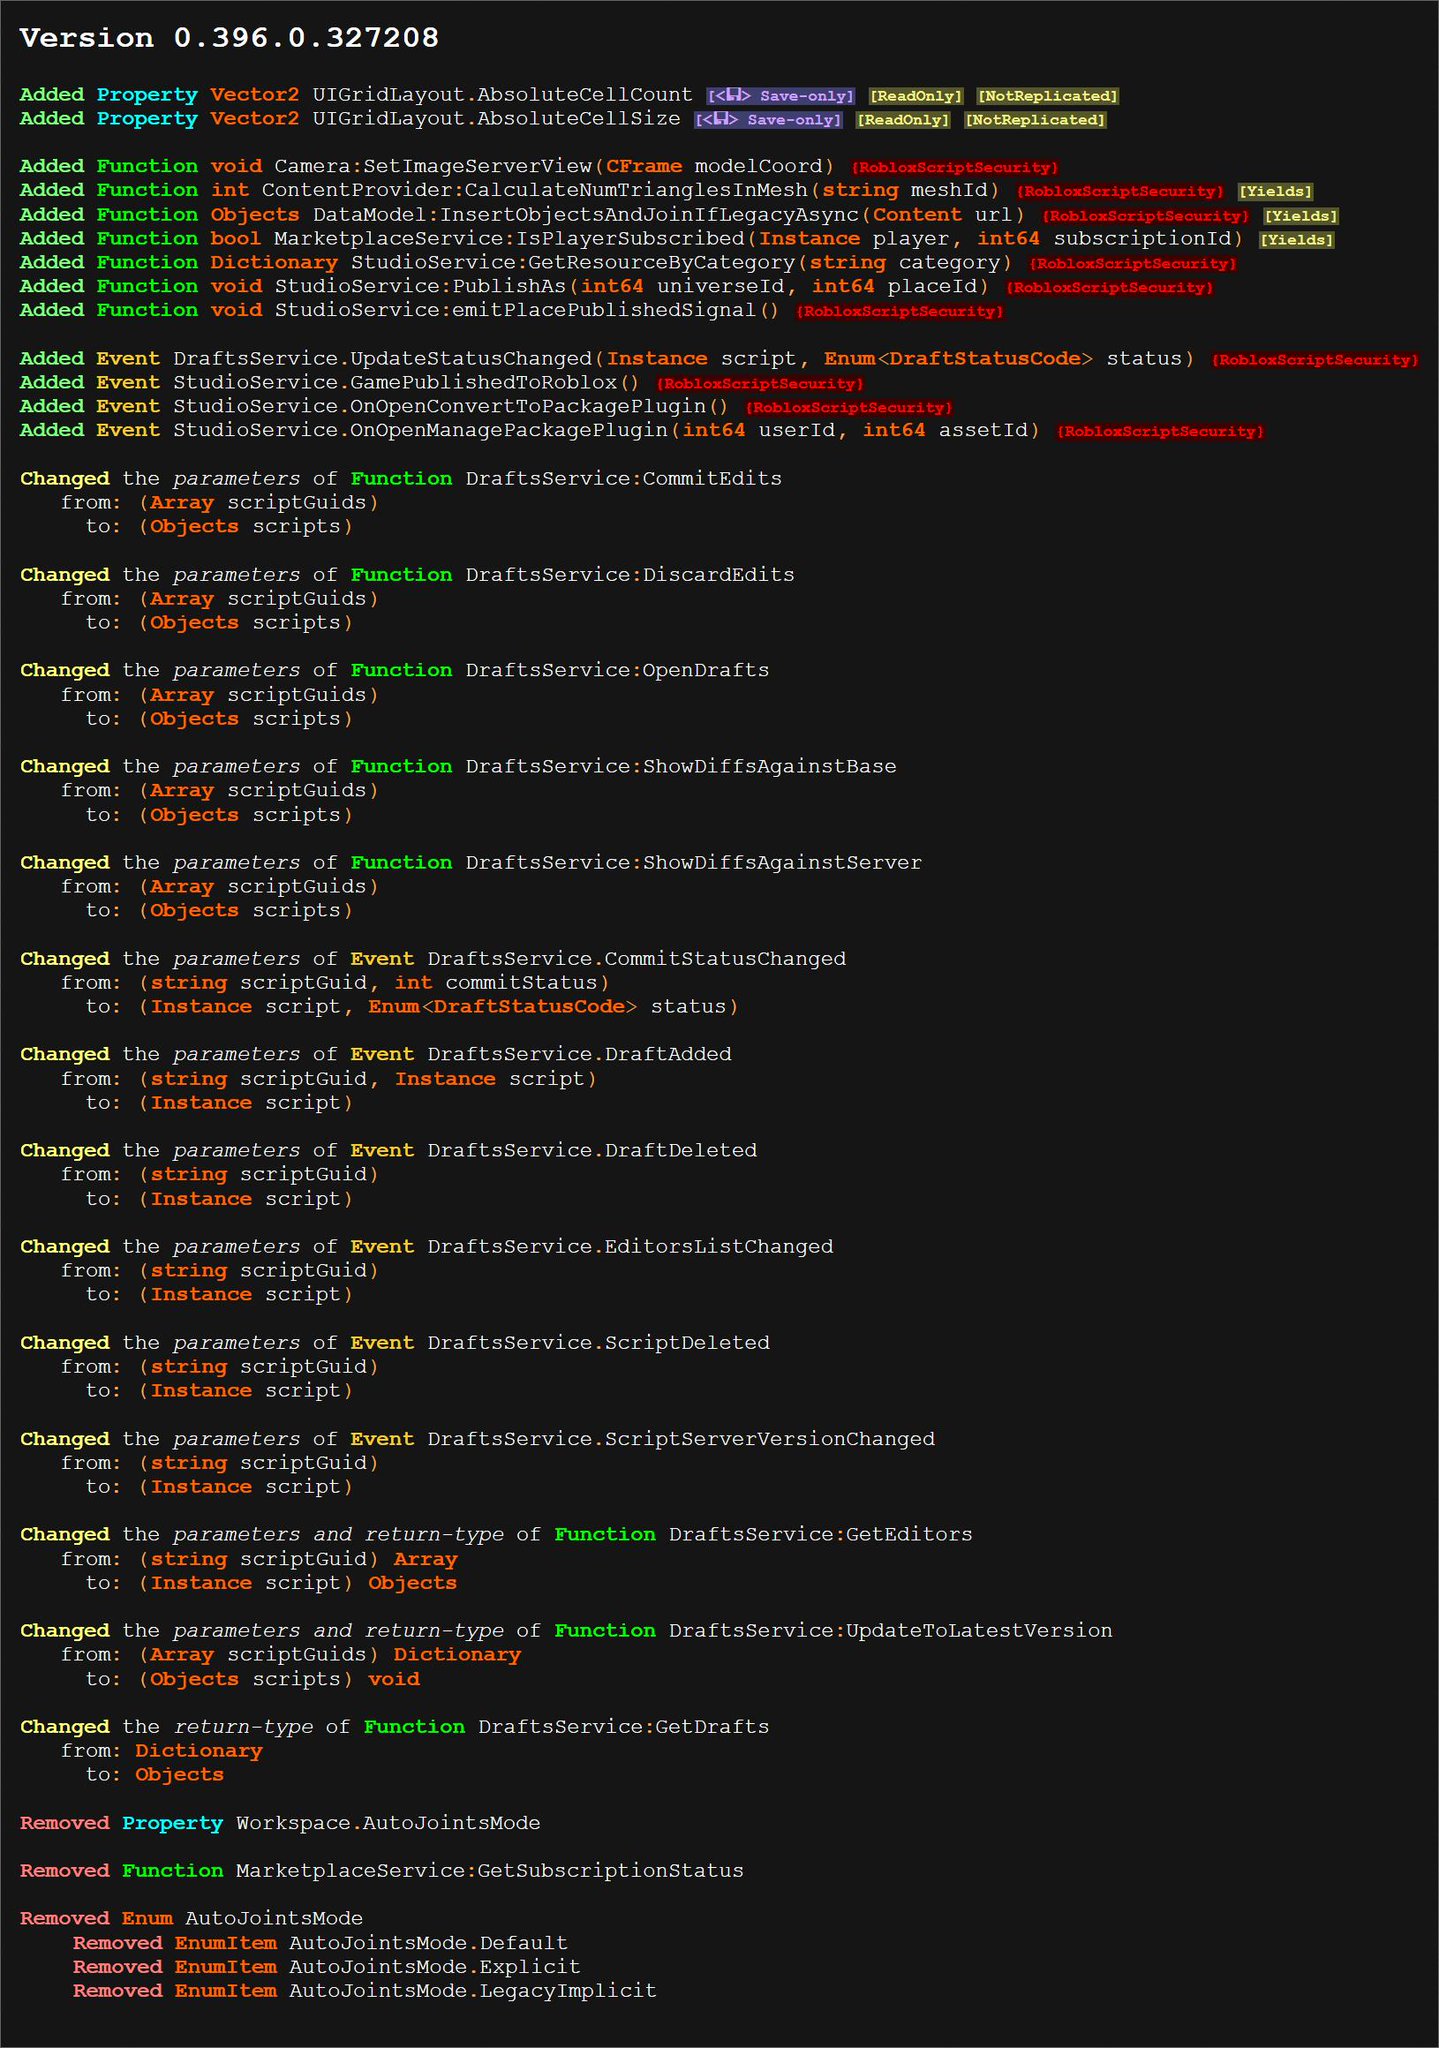Select DraftsService.EditorsListChanged event name

[630, 1247]
